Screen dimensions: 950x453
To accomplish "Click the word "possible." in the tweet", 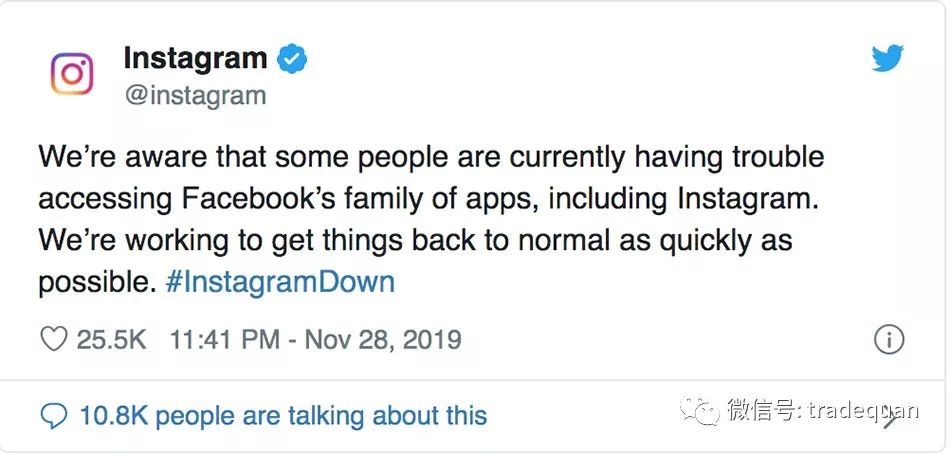I will (x=97, y=282).
